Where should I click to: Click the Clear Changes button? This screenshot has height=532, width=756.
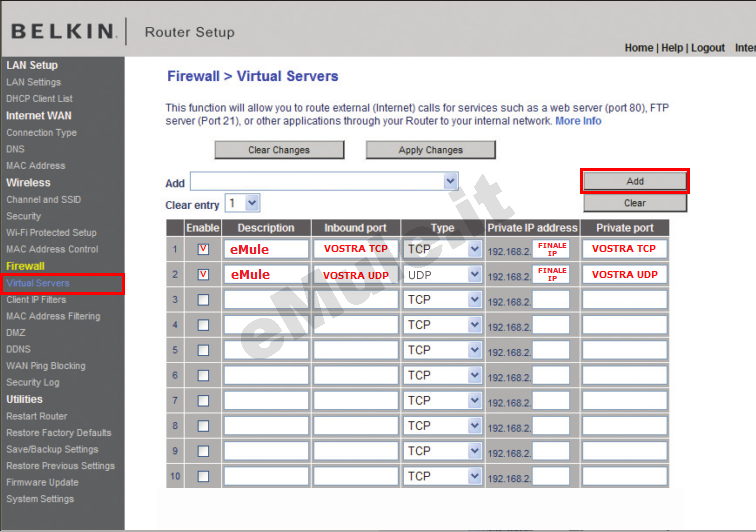coord(279,150)
